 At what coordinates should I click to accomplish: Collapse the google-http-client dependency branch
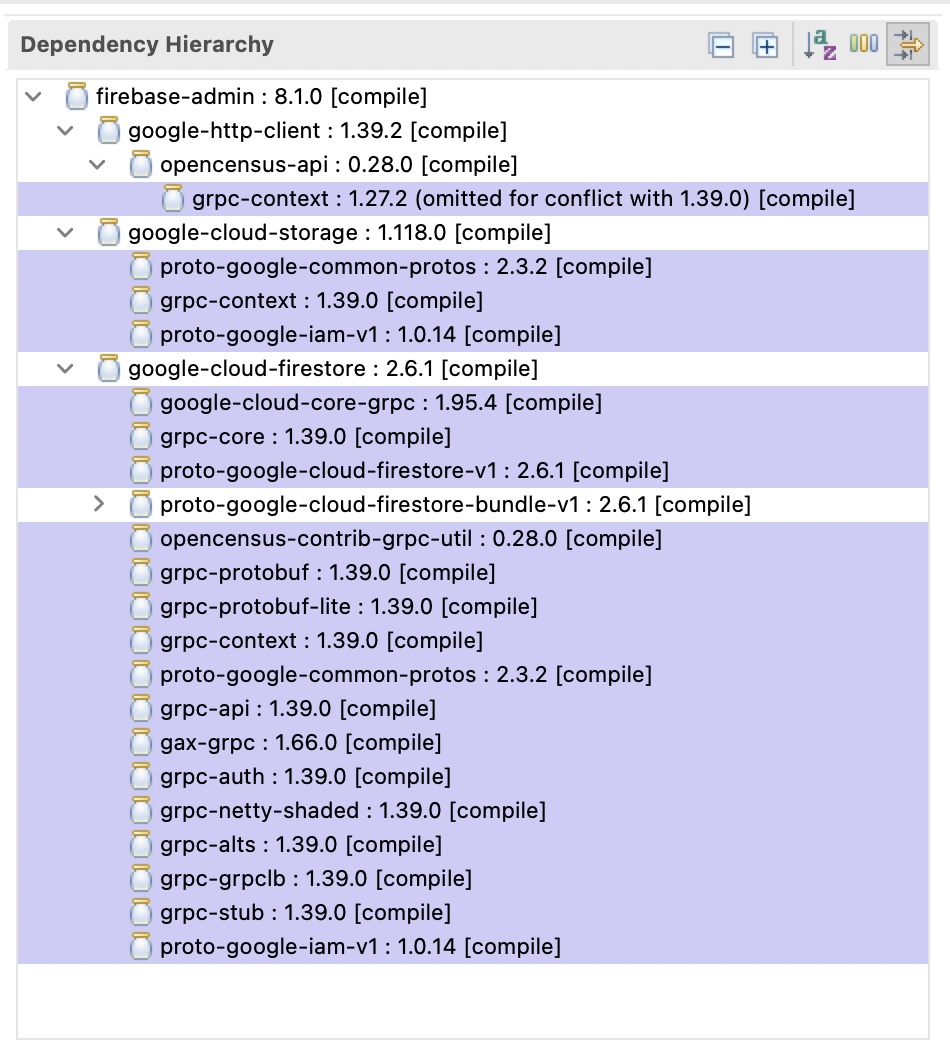65,130
